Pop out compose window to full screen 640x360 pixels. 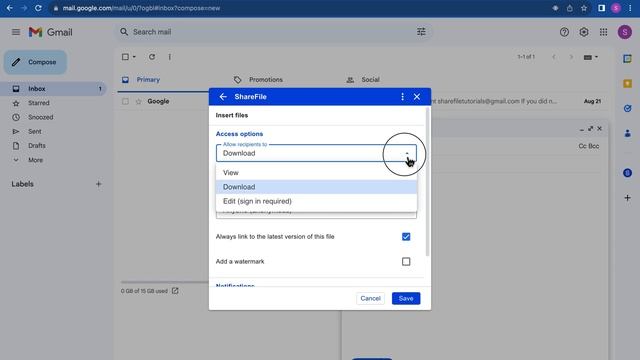(591, 129)
